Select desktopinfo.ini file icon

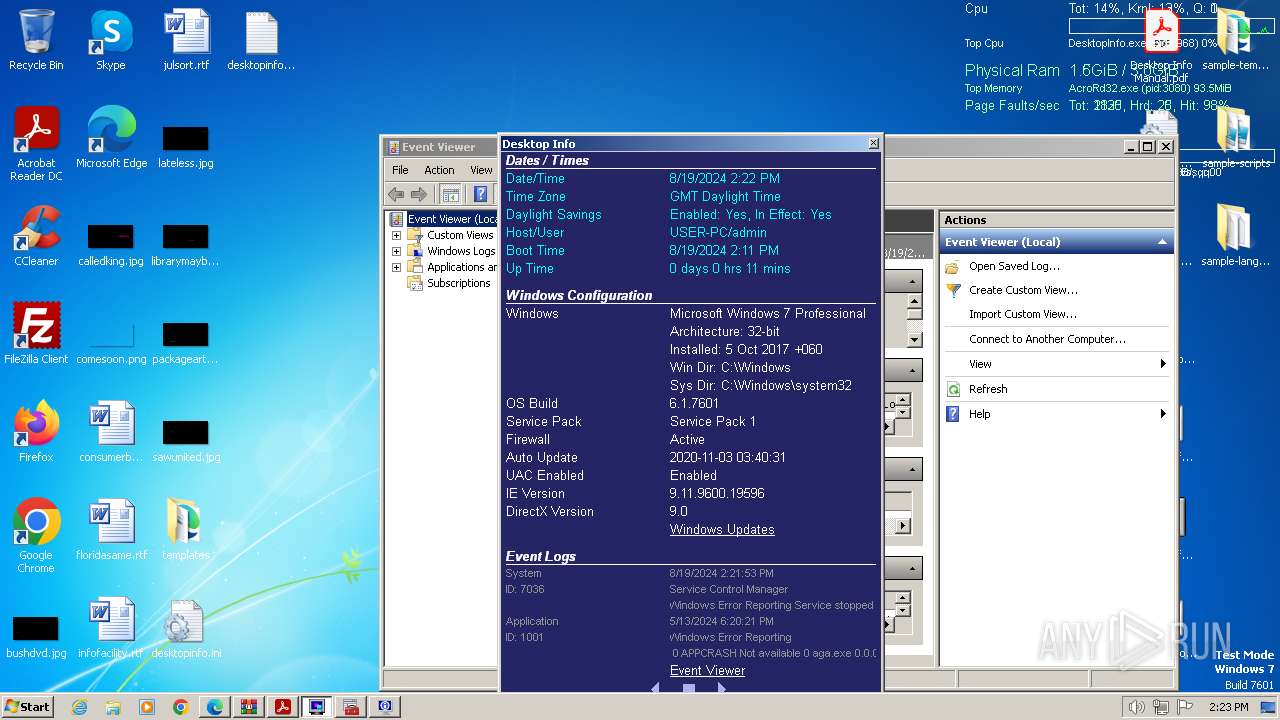[186, 628]
